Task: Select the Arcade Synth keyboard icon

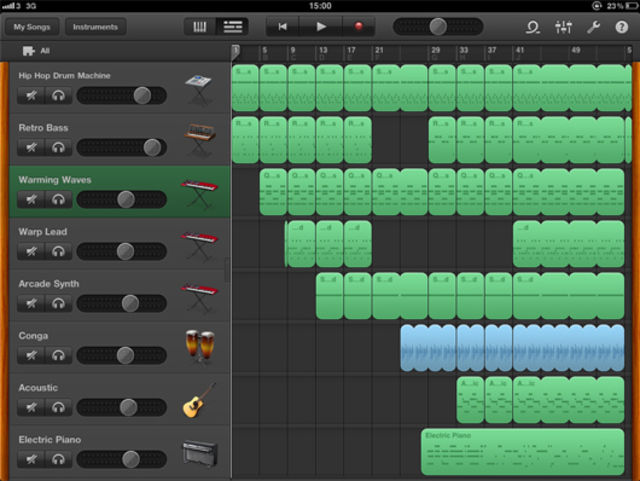Action: [199, 297]
